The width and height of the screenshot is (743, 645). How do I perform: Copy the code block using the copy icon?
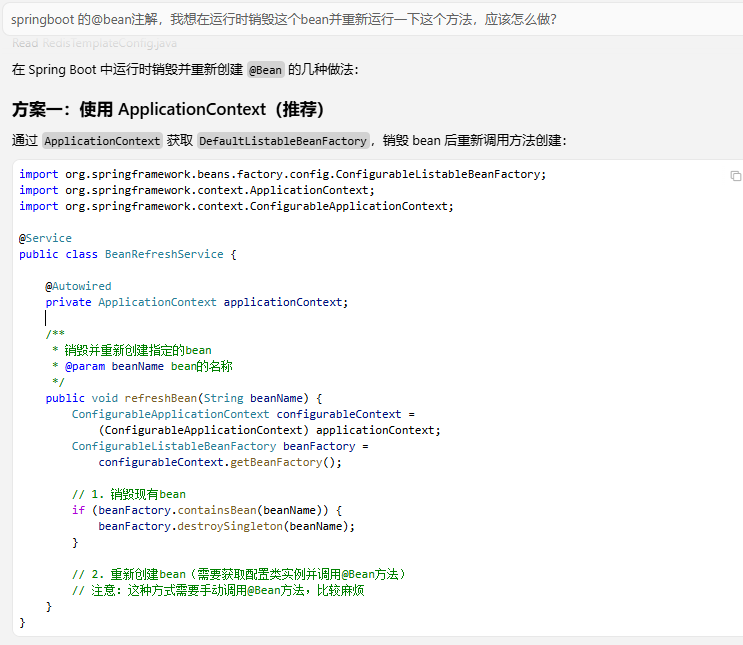point(735,176)
